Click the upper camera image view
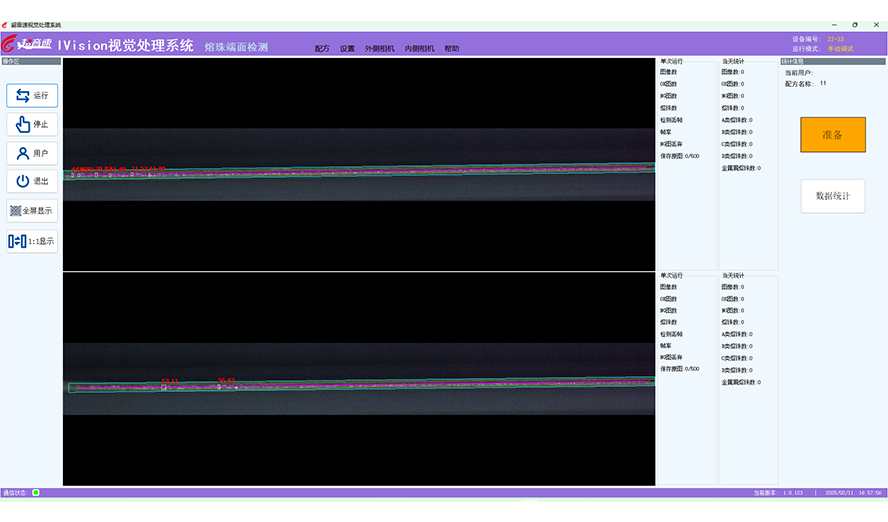The height and width of the screenshot is (522, 888). (358, 163)
